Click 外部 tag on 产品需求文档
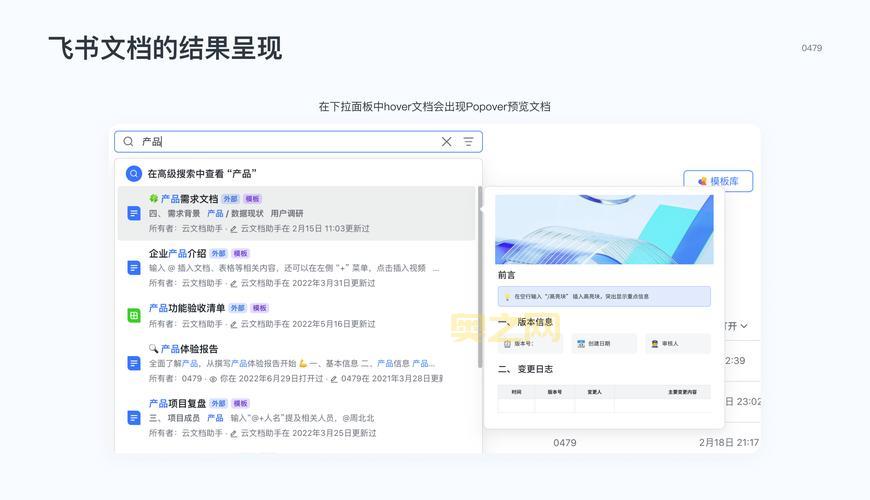Screen dimensions: 870x500 (x=230, y=199)
